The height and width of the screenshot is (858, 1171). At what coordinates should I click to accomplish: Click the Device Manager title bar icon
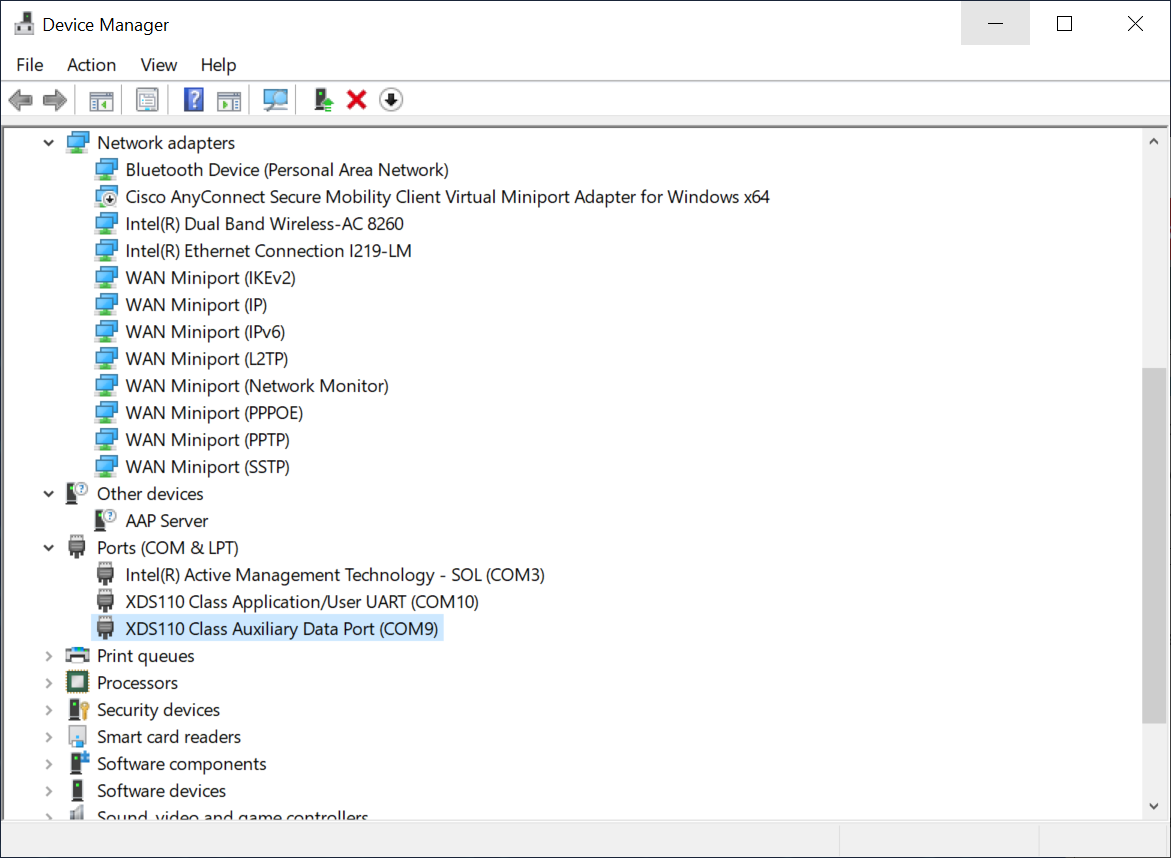click(x=24, y=24)
